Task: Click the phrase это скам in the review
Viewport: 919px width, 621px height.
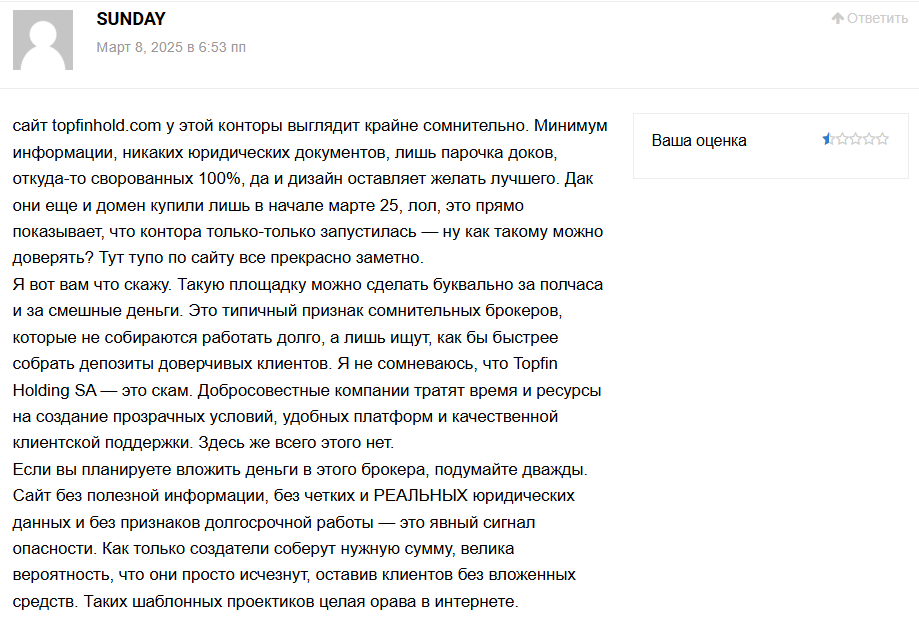Action: point(156,390)
